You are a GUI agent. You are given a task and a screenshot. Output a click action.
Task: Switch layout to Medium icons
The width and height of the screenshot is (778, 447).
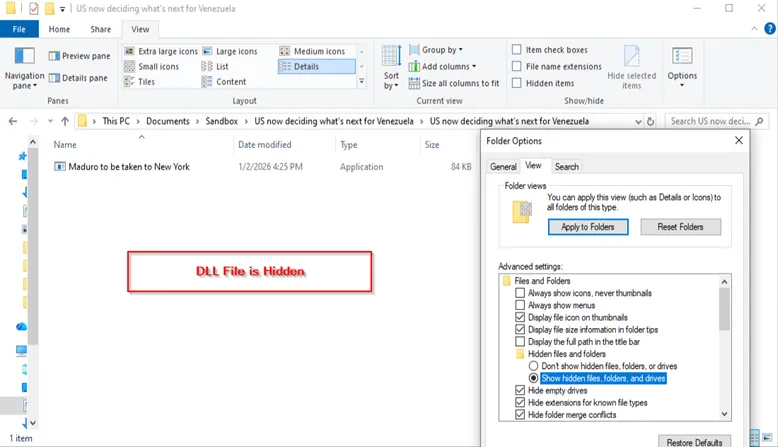[312, 51]
